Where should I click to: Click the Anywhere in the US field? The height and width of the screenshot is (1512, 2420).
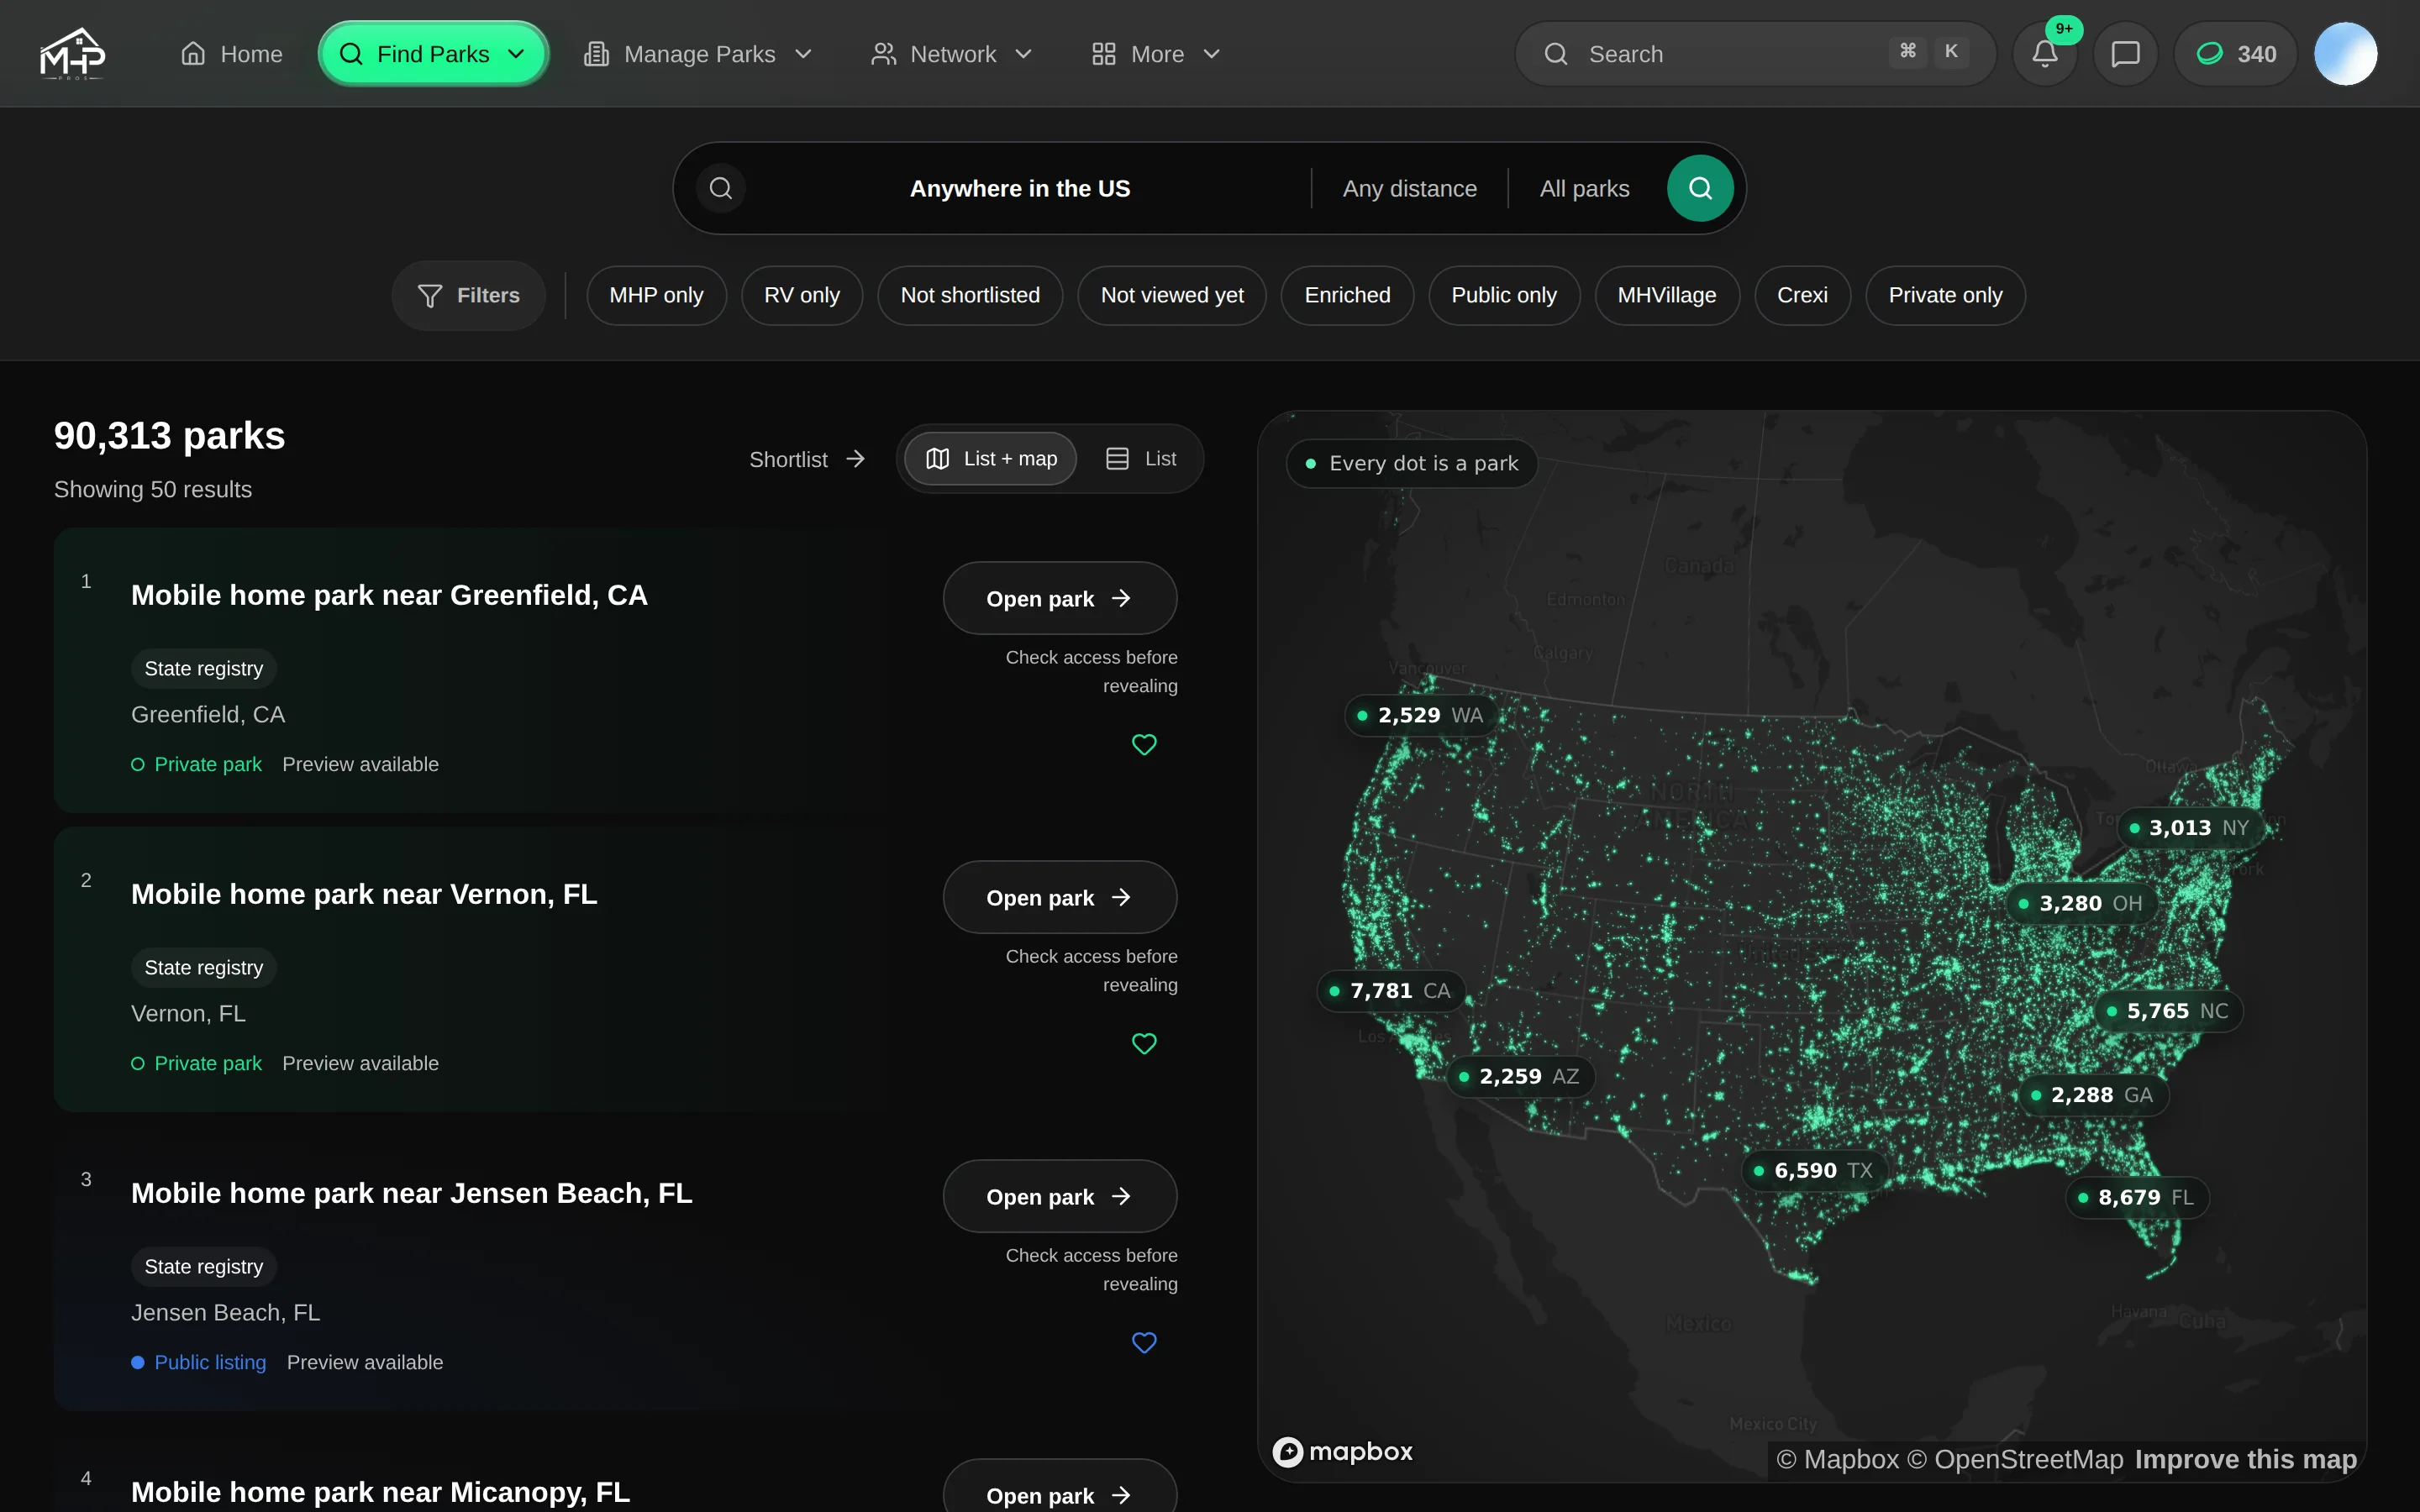coord(1020,188)
